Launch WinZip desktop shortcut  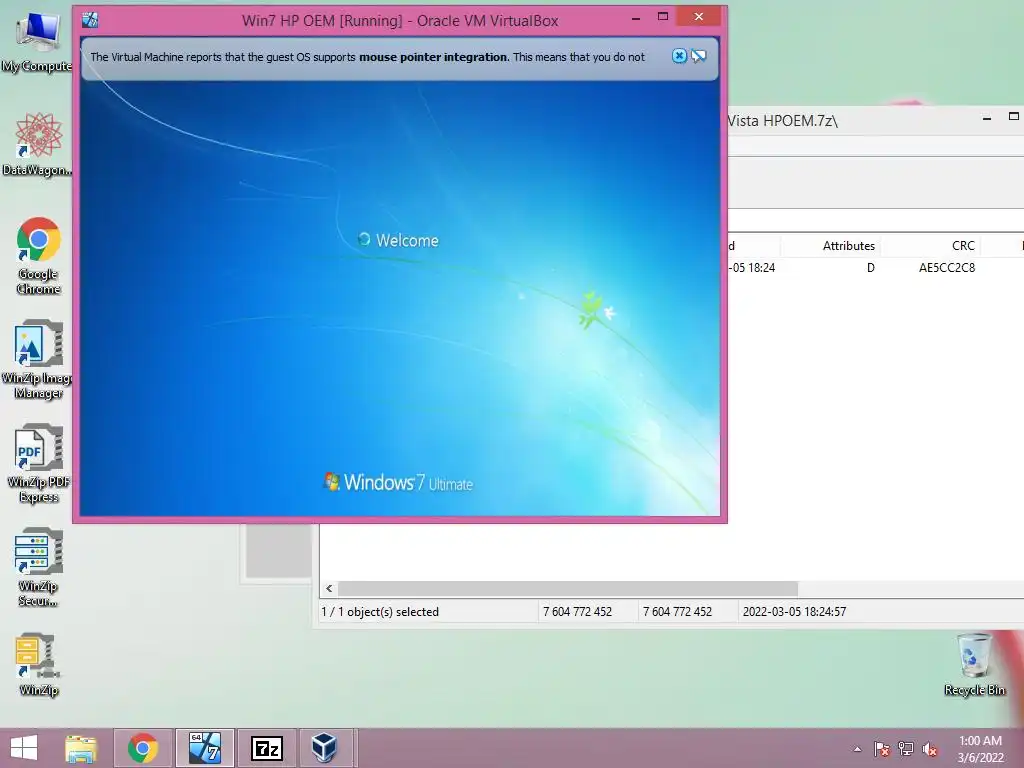tap(38, 664)
